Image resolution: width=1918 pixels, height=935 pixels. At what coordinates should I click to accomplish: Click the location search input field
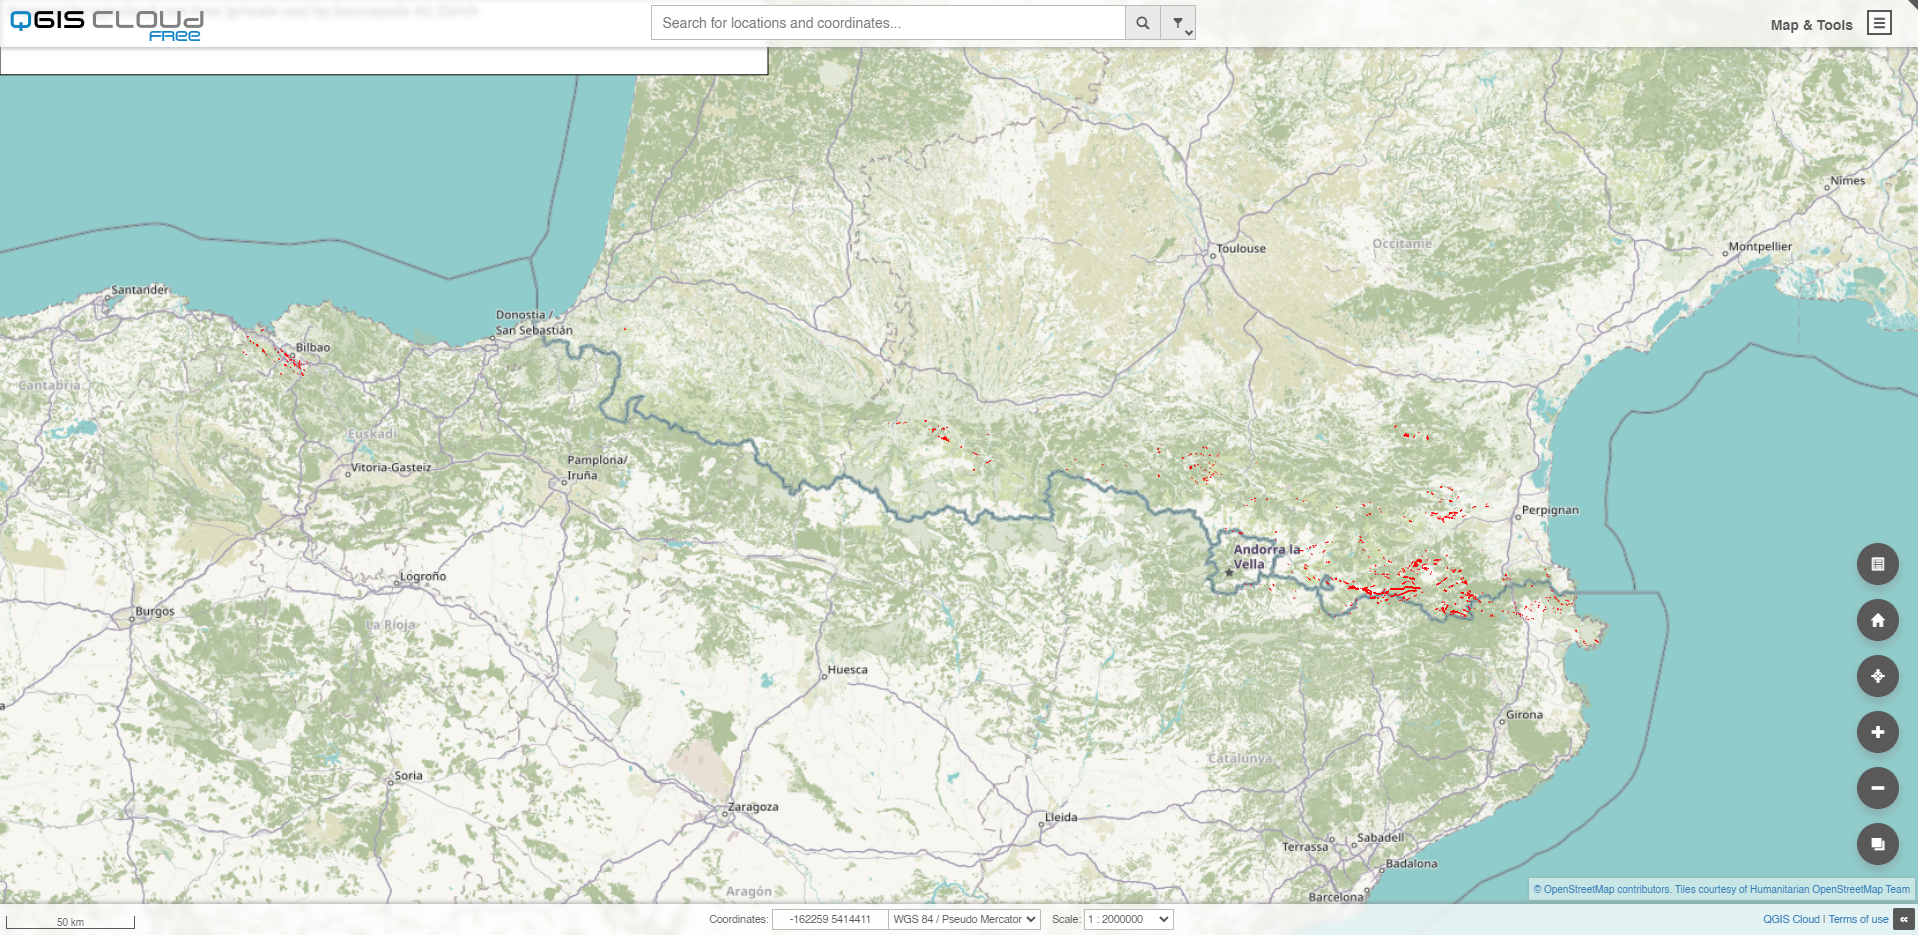pos(887,23)
